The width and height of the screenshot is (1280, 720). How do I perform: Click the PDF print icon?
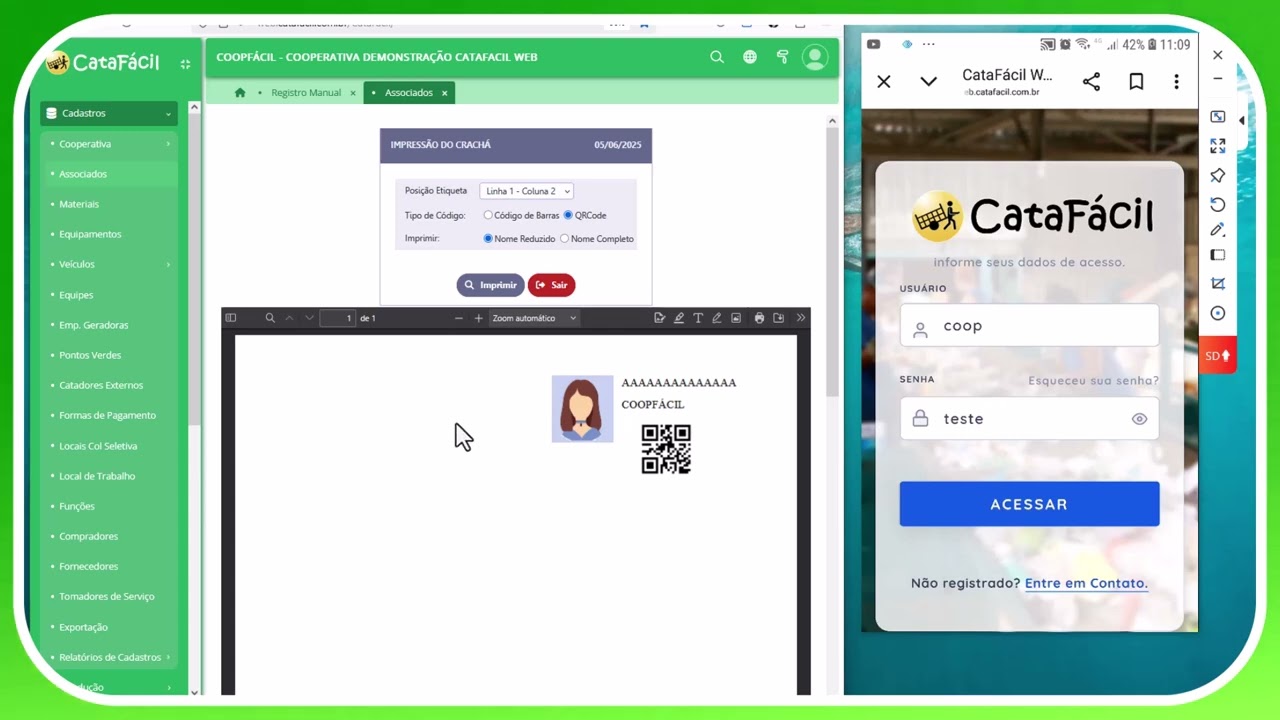point(760,318)
